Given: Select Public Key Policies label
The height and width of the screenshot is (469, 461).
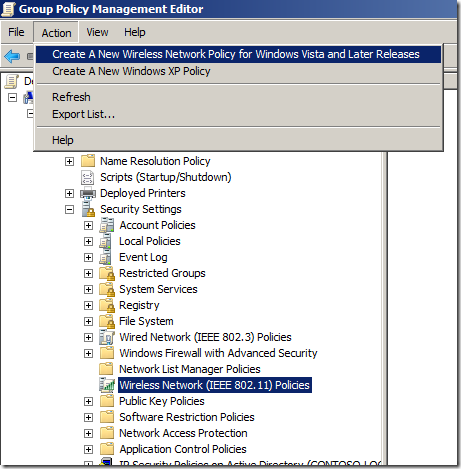Looking at the screenshot, I should pos(162,401).
